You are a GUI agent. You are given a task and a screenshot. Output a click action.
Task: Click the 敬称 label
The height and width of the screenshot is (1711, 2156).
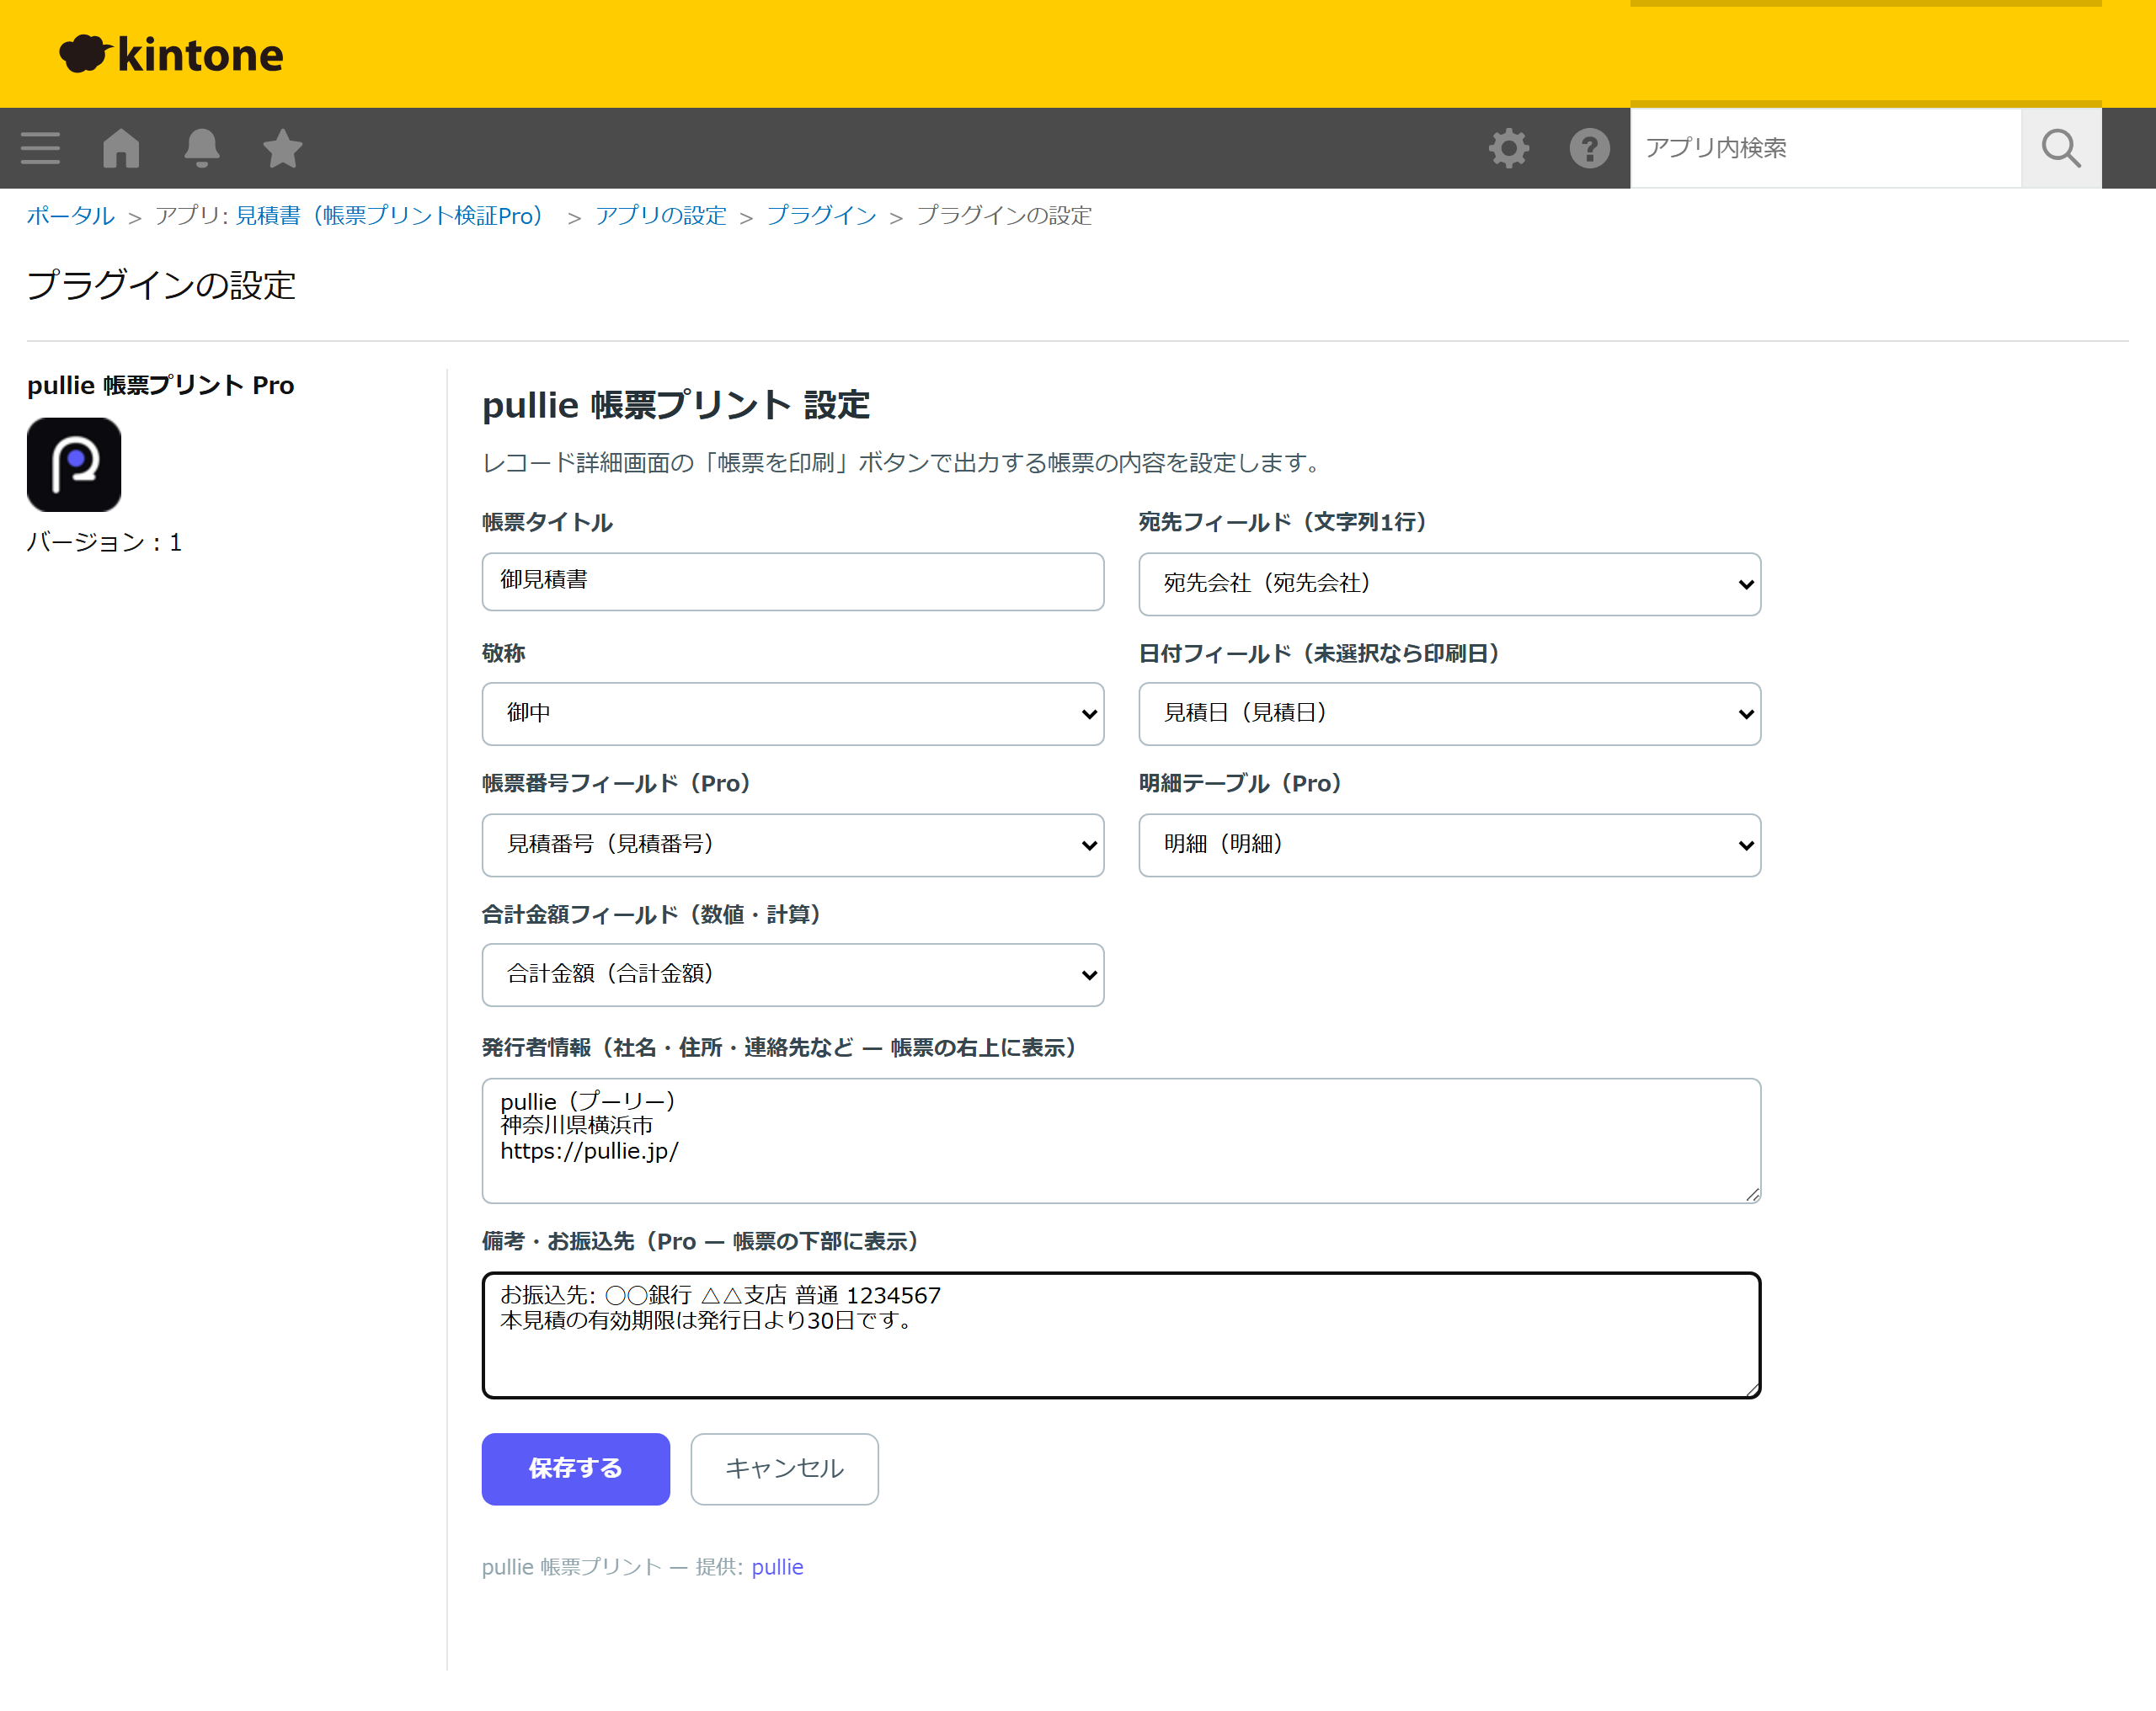pyautogui.click(x=503, y=653)
